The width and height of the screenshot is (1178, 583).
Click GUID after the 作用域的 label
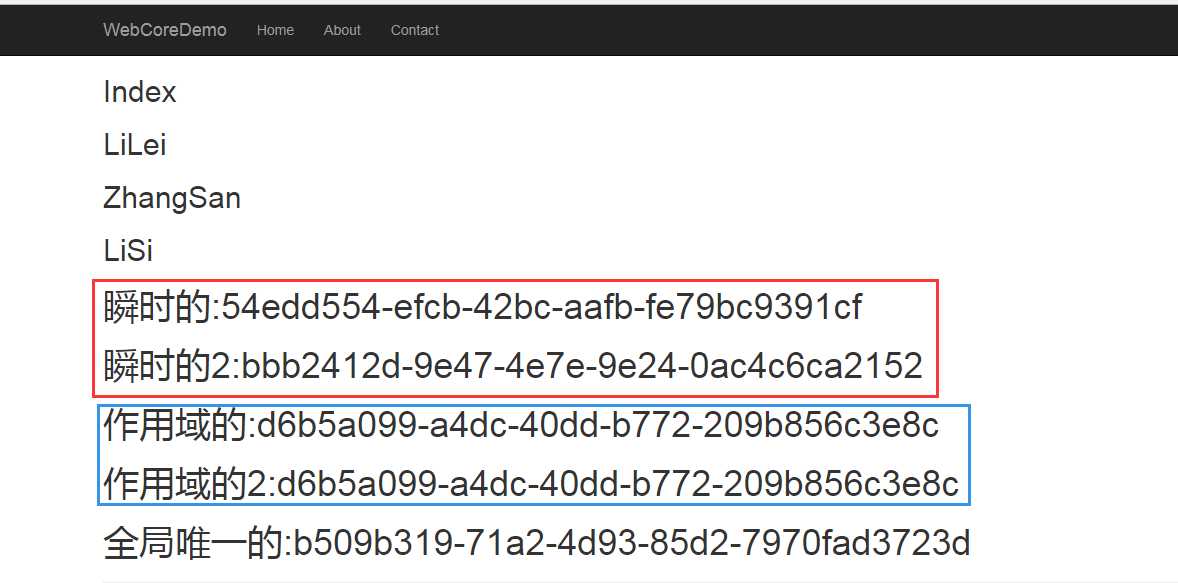(598, 426)
